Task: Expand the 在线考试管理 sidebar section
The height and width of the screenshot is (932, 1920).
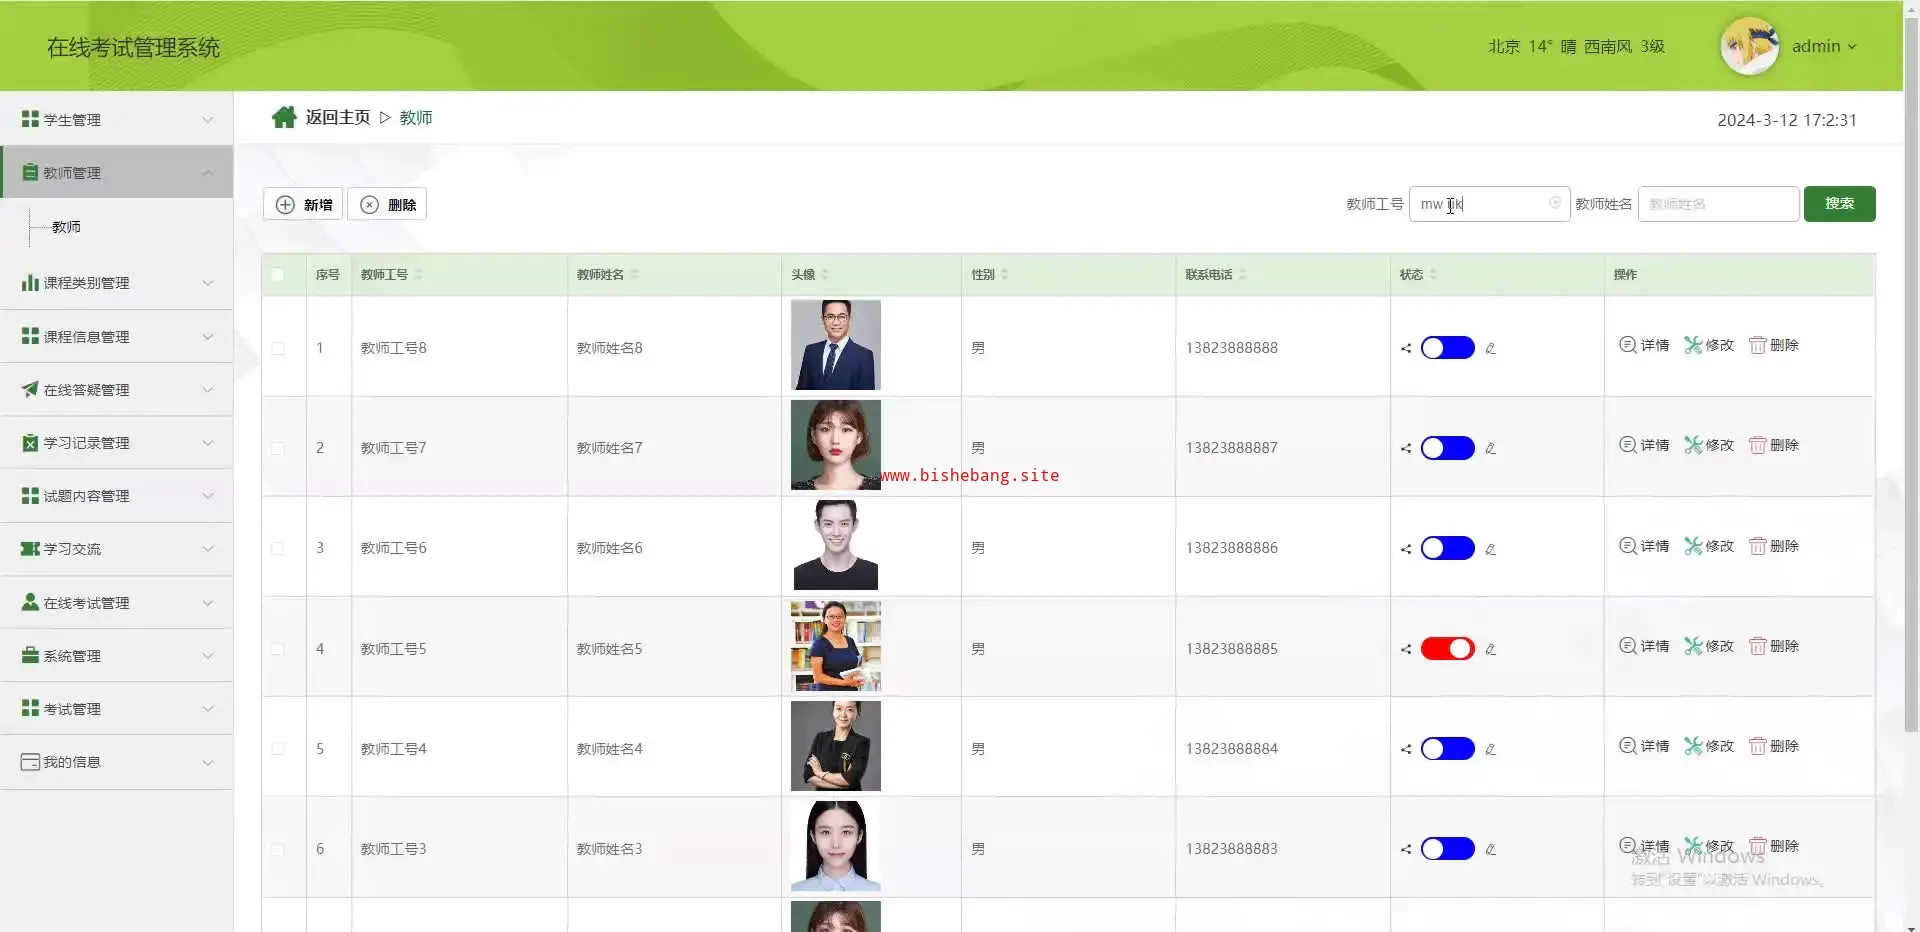Action: click(117, 603)
